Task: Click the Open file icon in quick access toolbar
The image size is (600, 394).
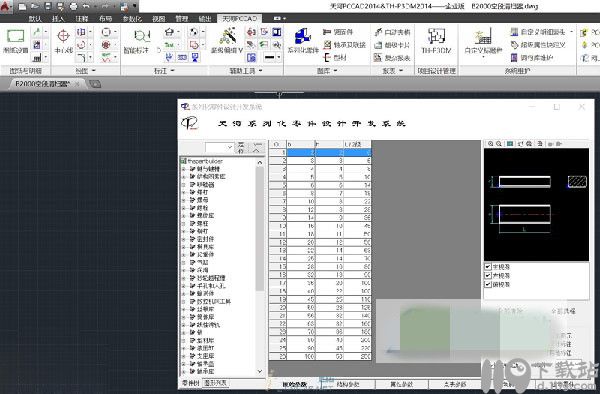Action: tap(35, 7)
